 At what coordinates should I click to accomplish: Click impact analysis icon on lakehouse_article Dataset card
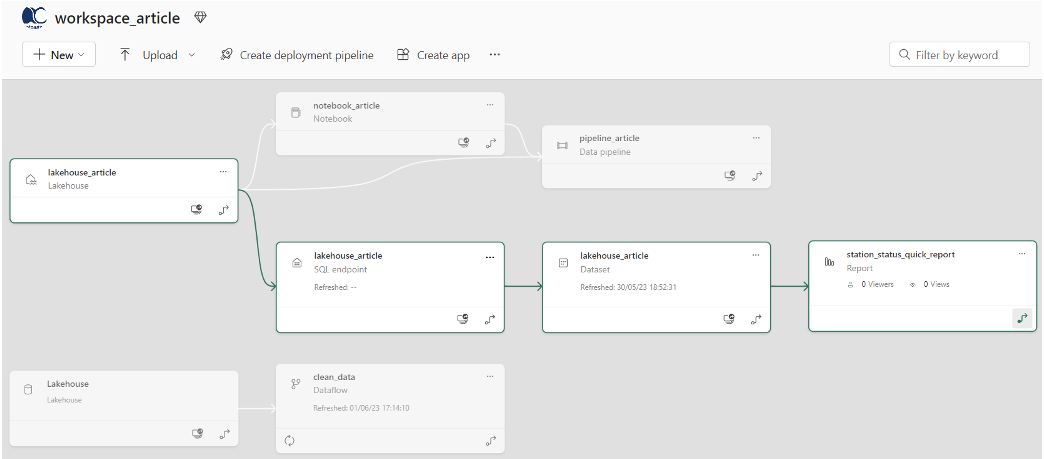pos(730,319)
